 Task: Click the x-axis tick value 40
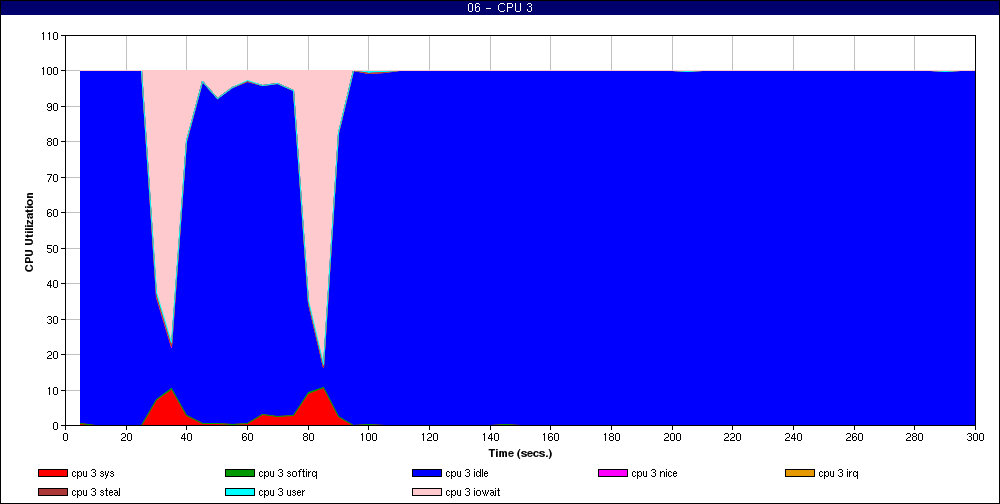pos(187,437)
